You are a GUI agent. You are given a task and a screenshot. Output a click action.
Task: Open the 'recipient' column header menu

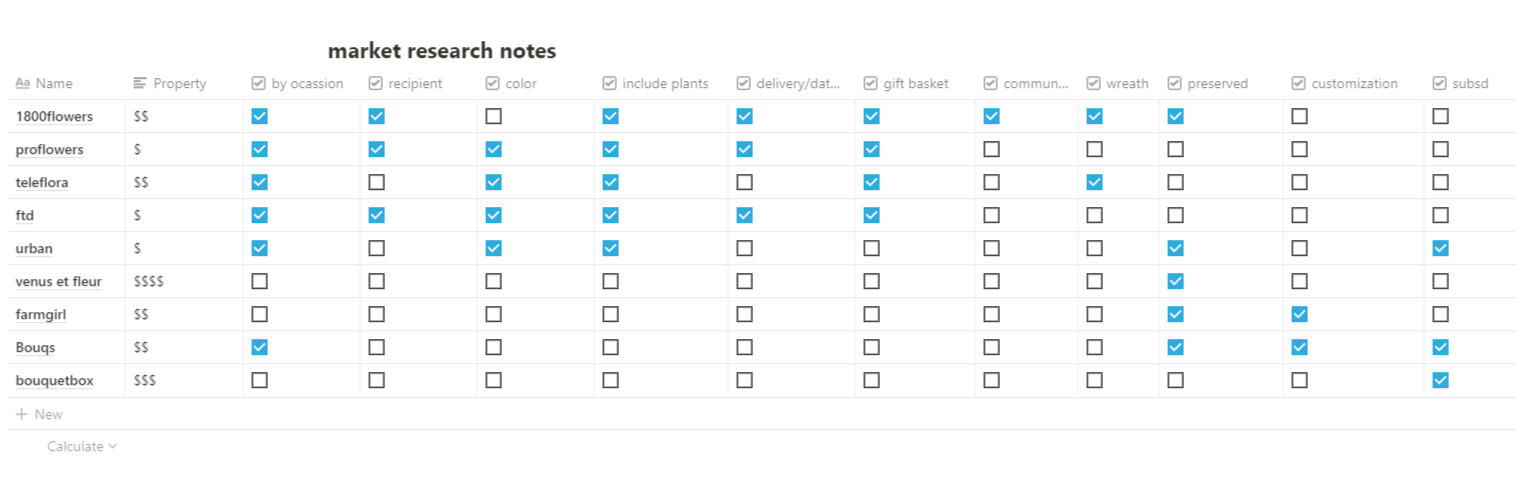[x=415, y=84]
